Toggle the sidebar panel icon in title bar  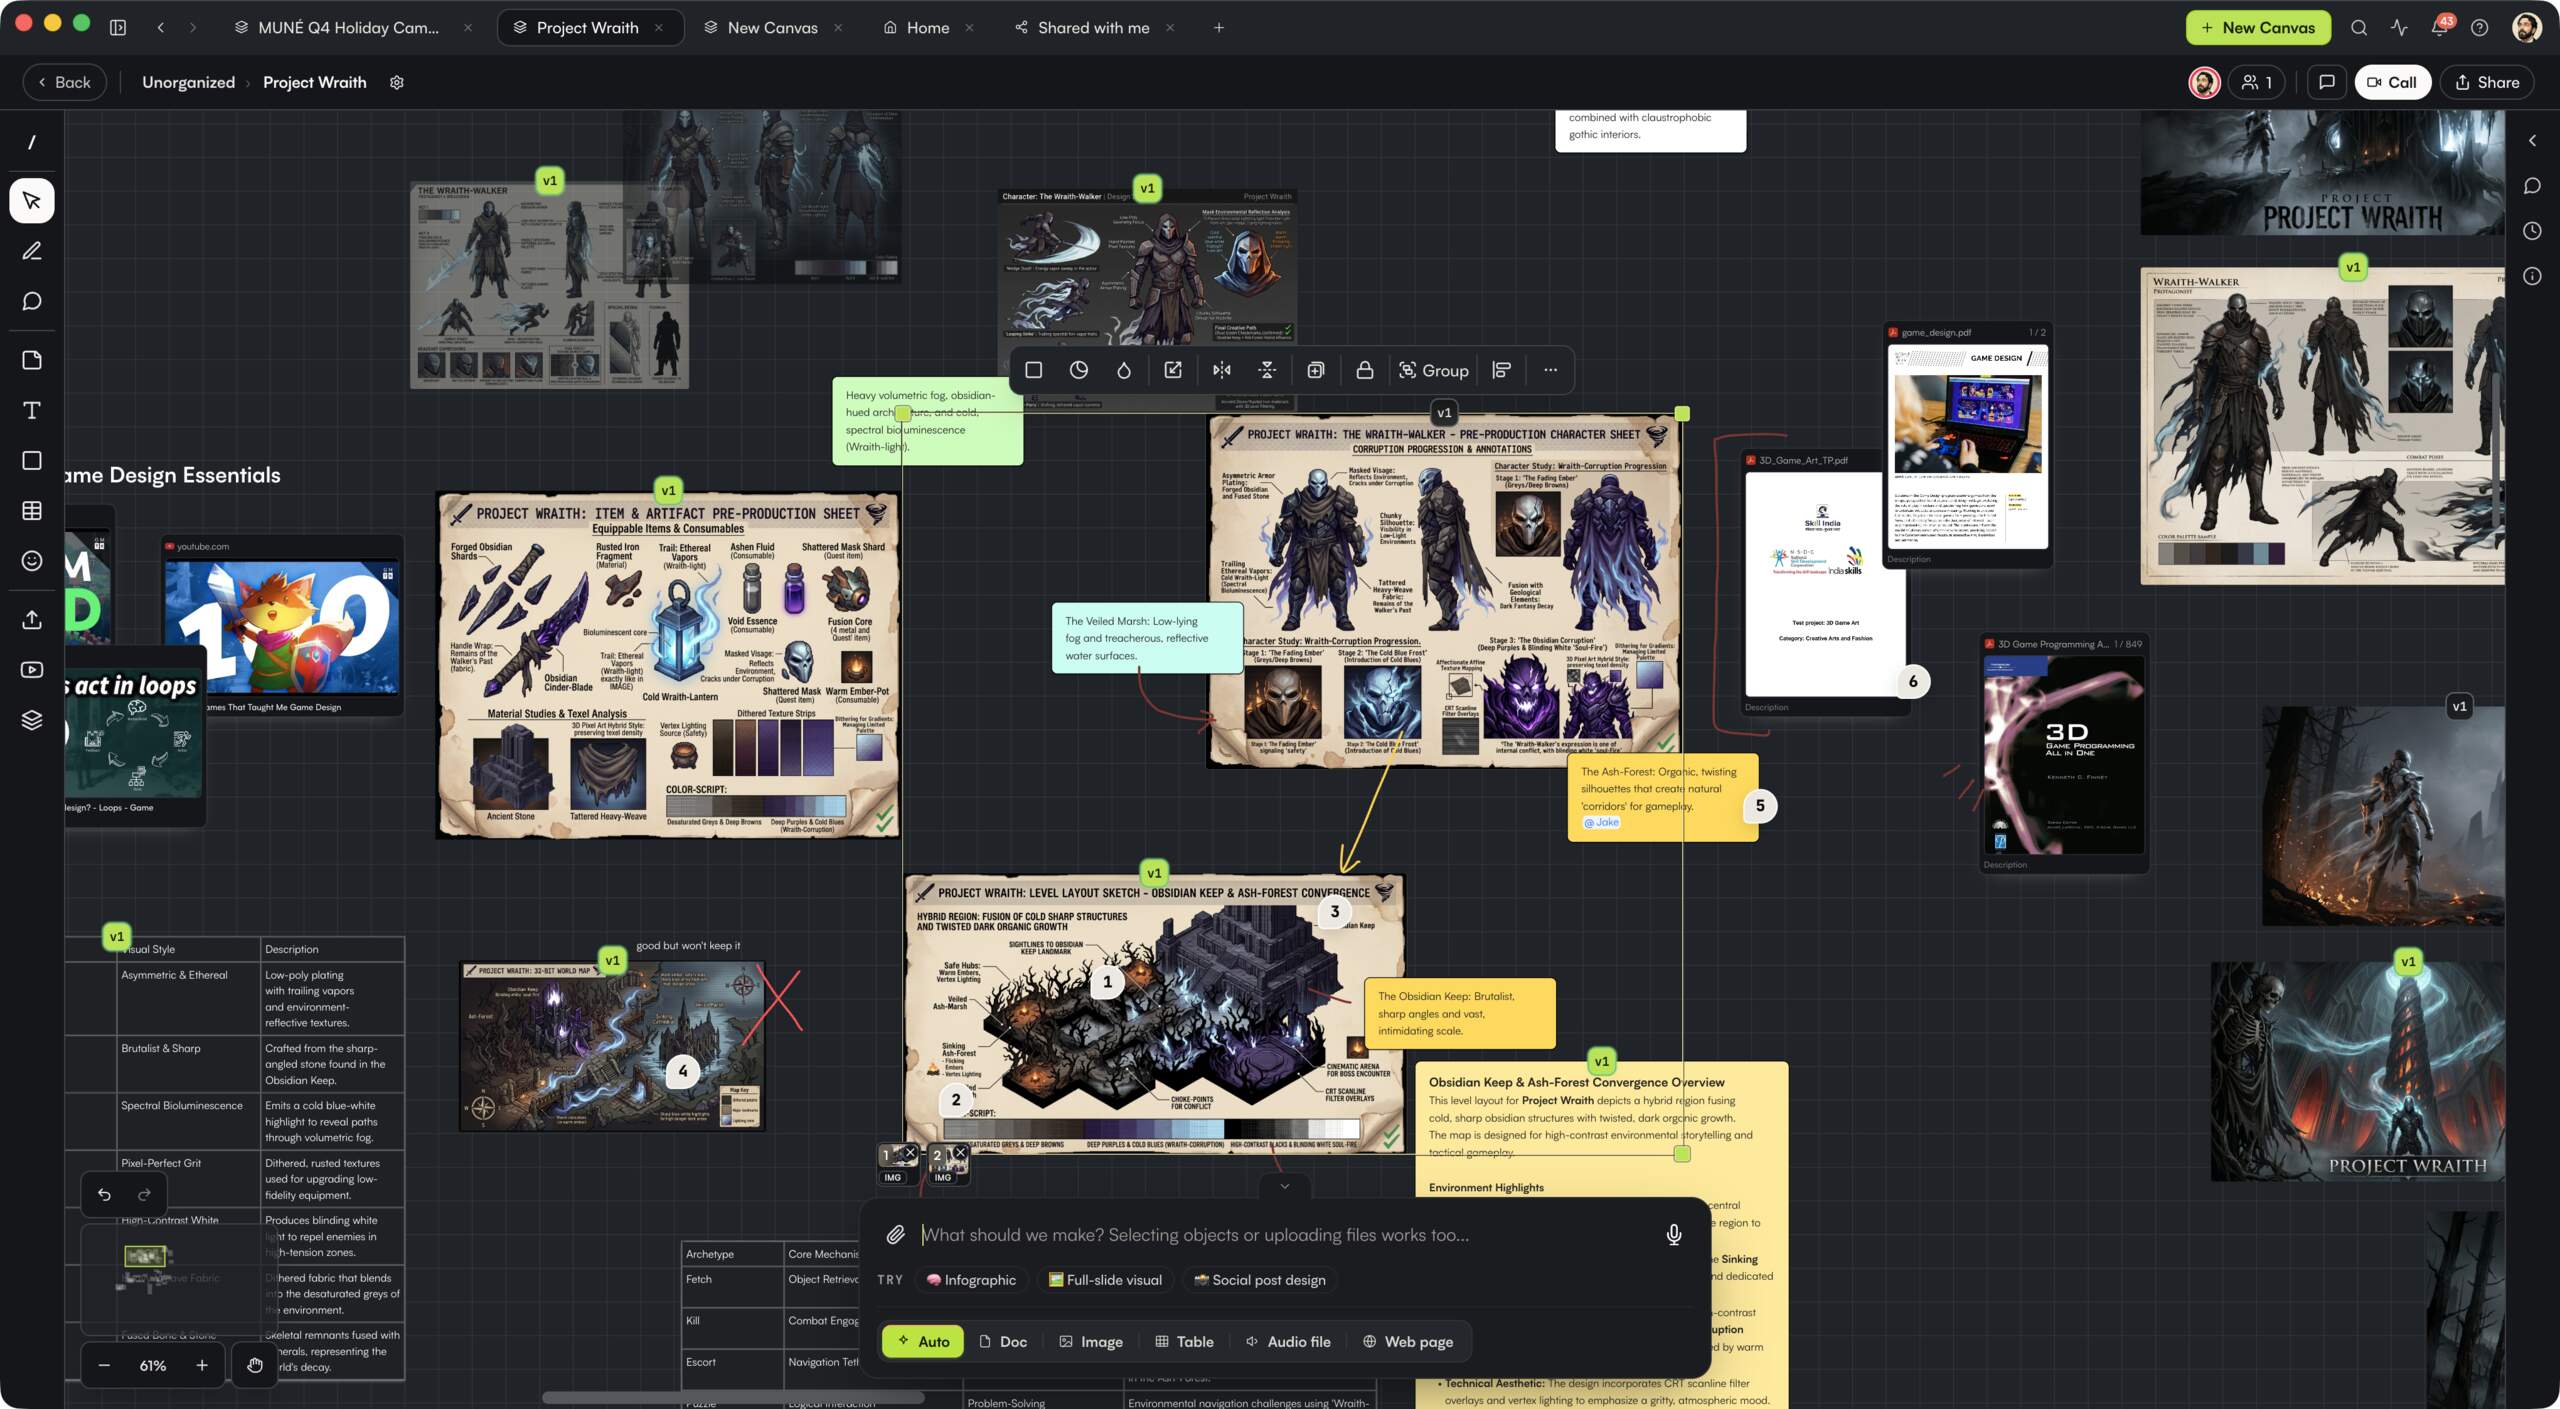pos(118,28)
